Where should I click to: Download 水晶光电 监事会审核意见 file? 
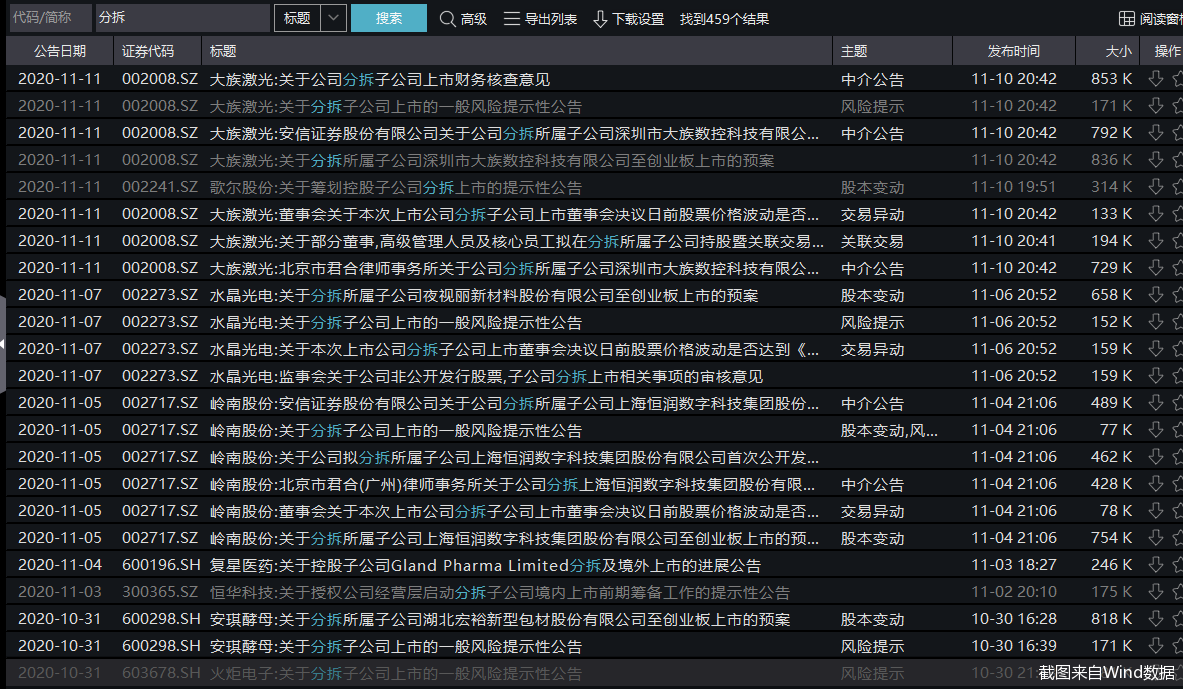1155,376
